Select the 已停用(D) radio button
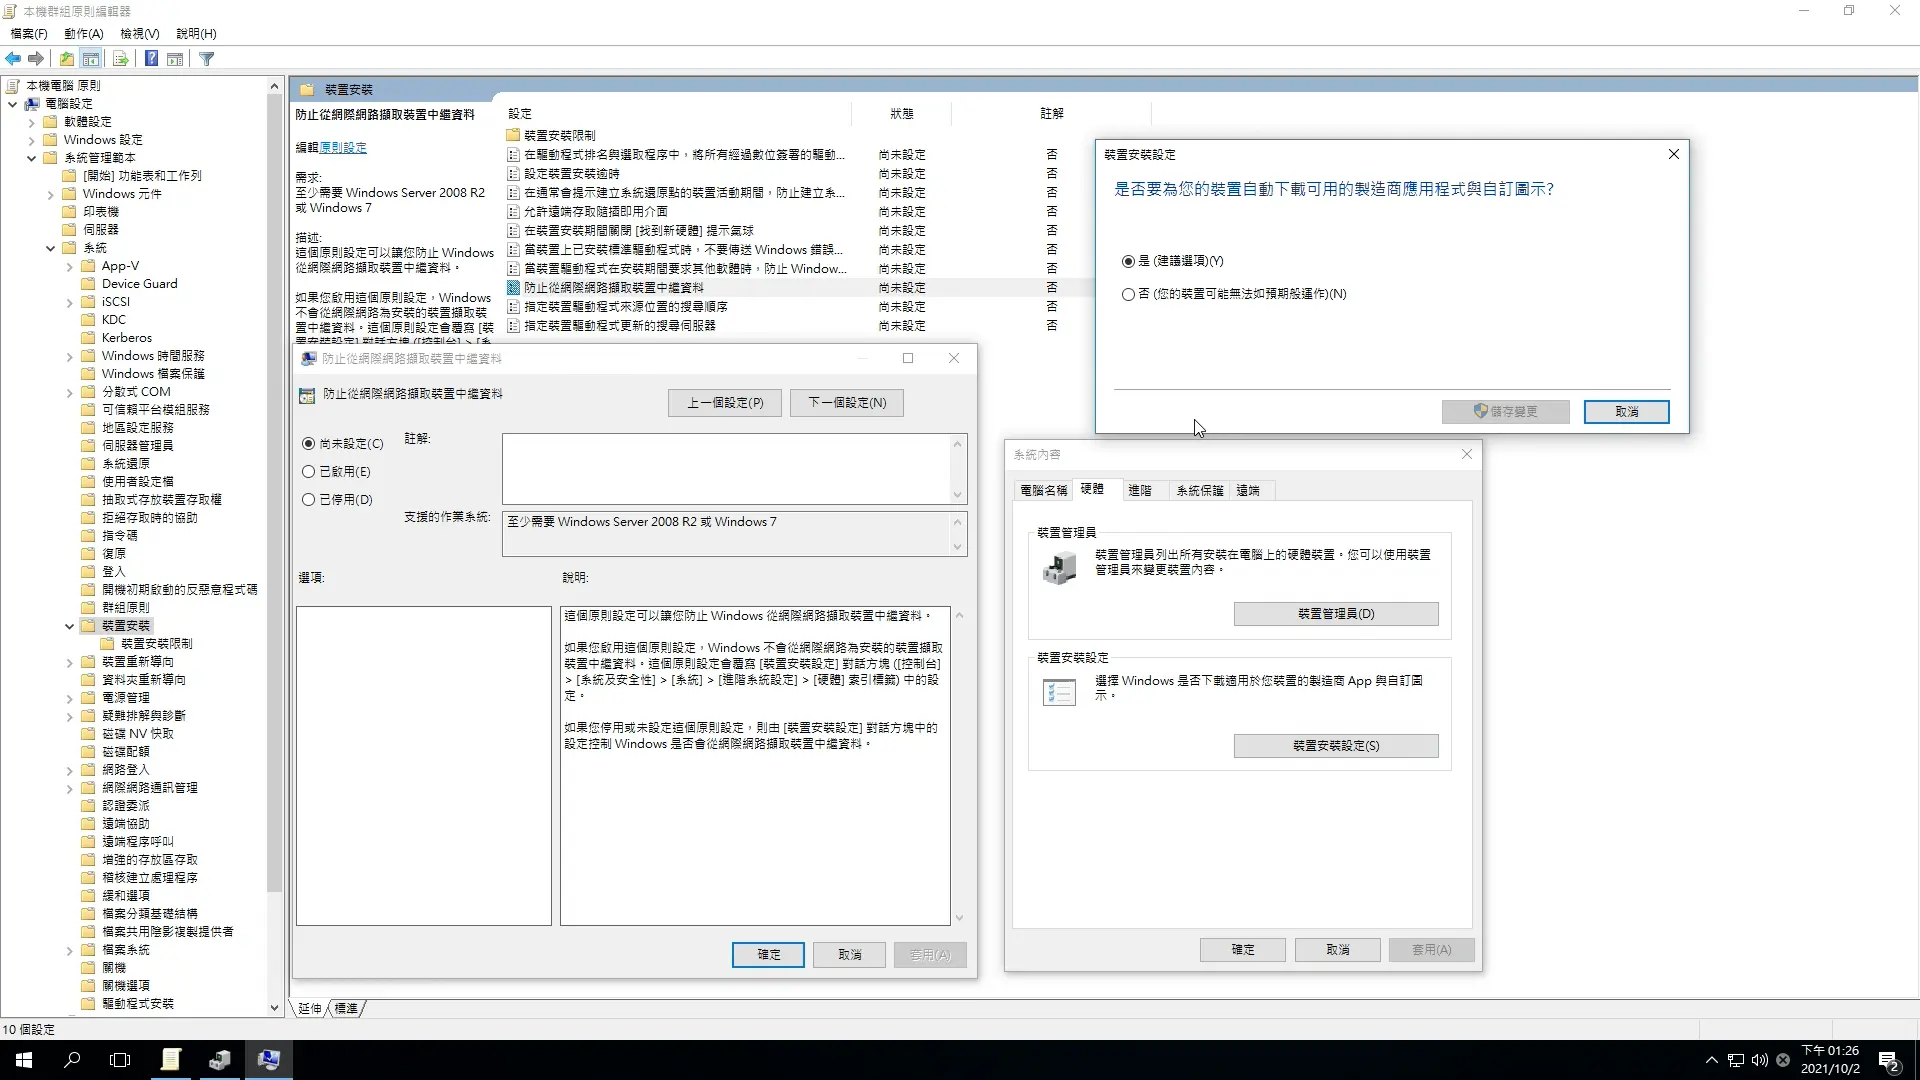1920x1080 pixels. coord(309,500)
